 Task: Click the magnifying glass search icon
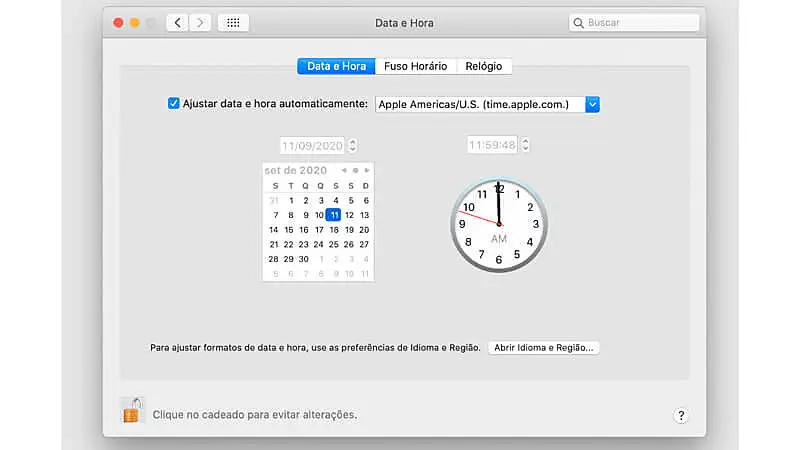tap(578, 23)
